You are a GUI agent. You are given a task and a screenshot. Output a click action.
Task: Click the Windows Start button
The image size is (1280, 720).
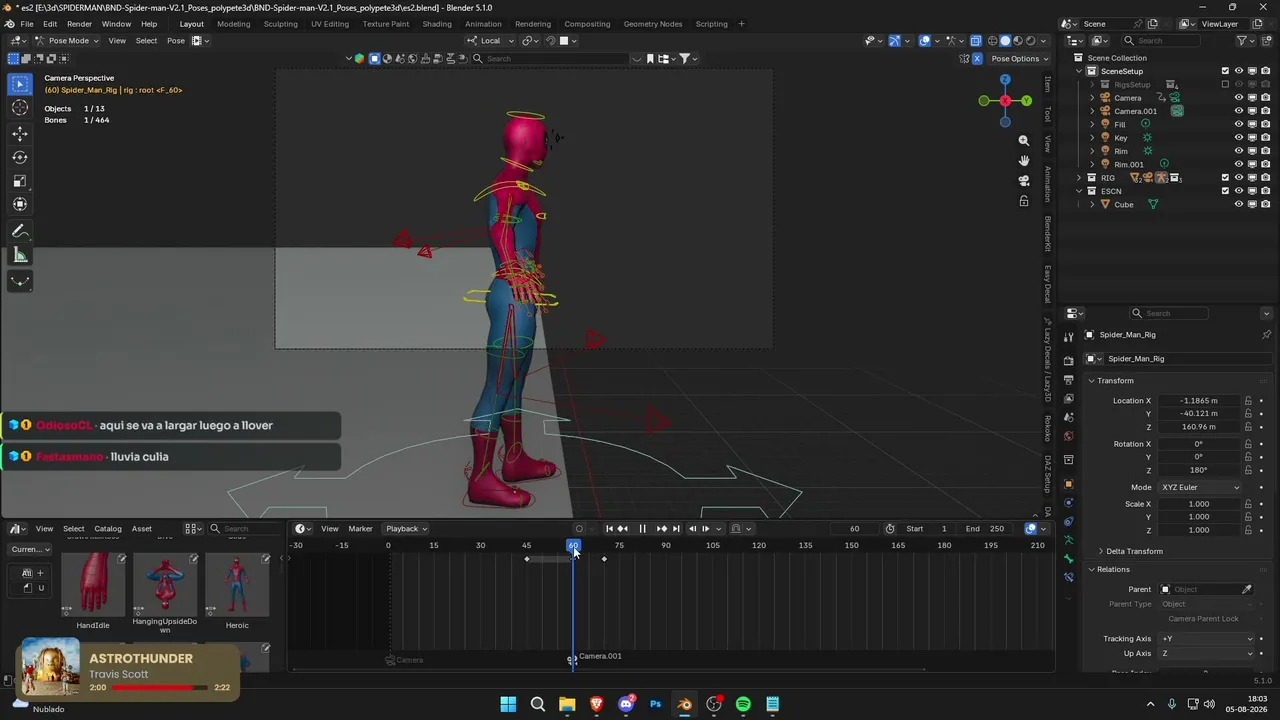(x=508, y=704)
